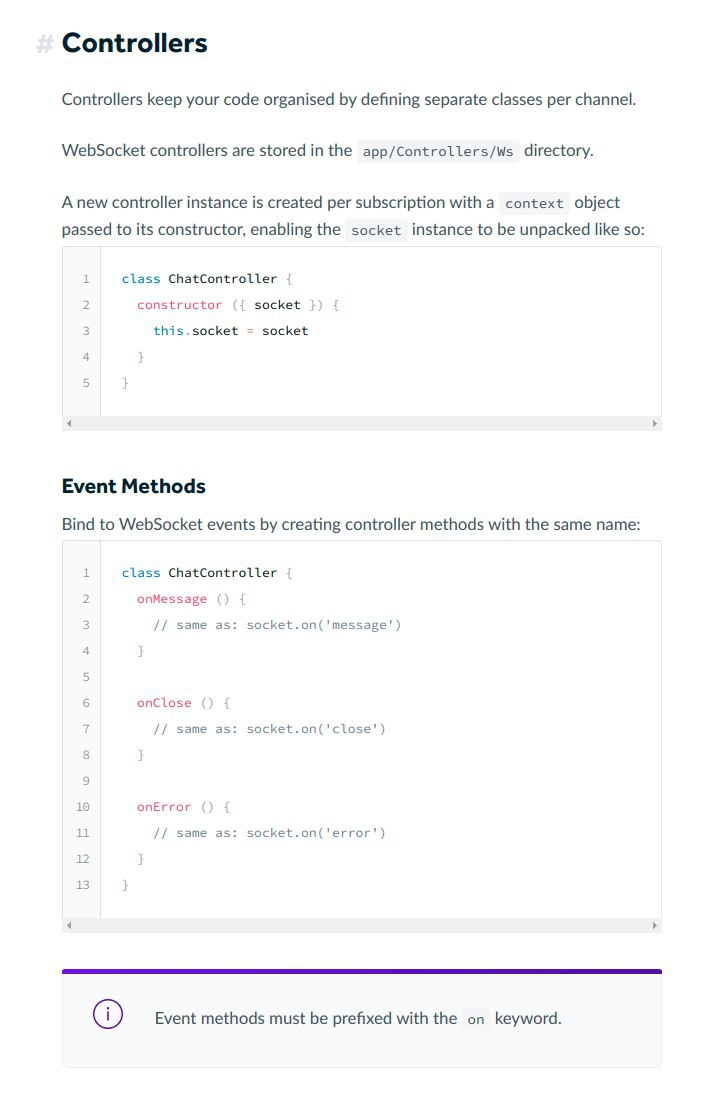Click the Event Methods subheading
This screenshot has width=722, height=1106.
[x=133, y=486]
